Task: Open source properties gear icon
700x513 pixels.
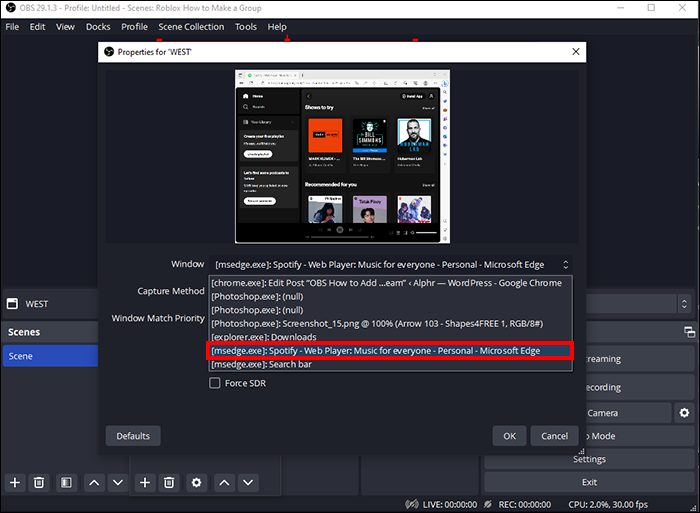Action: click(x=196, y=483)
